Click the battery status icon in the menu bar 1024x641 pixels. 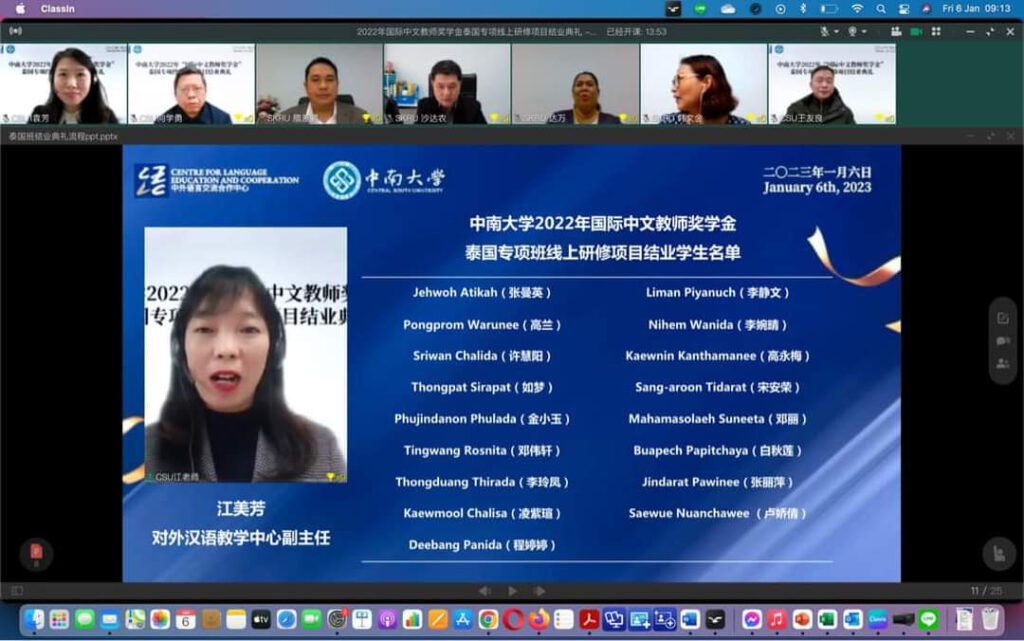[829, 8]
